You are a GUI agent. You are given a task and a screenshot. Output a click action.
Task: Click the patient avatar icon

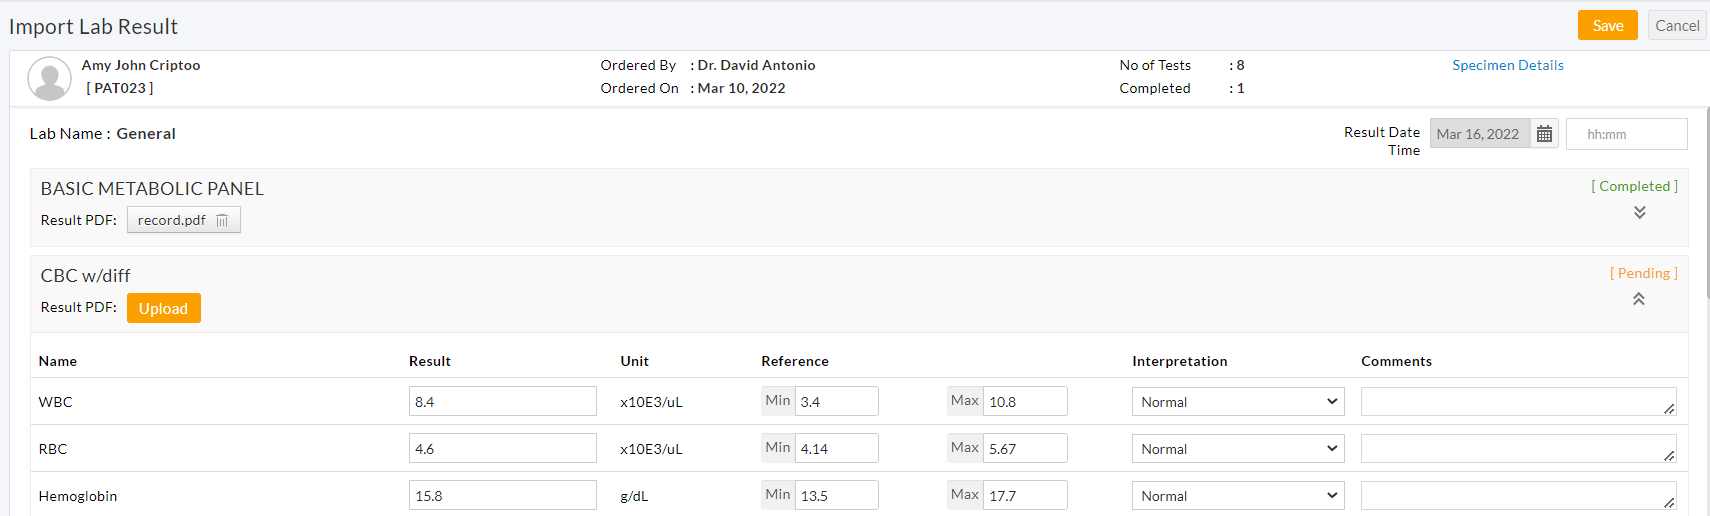(49, 78)
